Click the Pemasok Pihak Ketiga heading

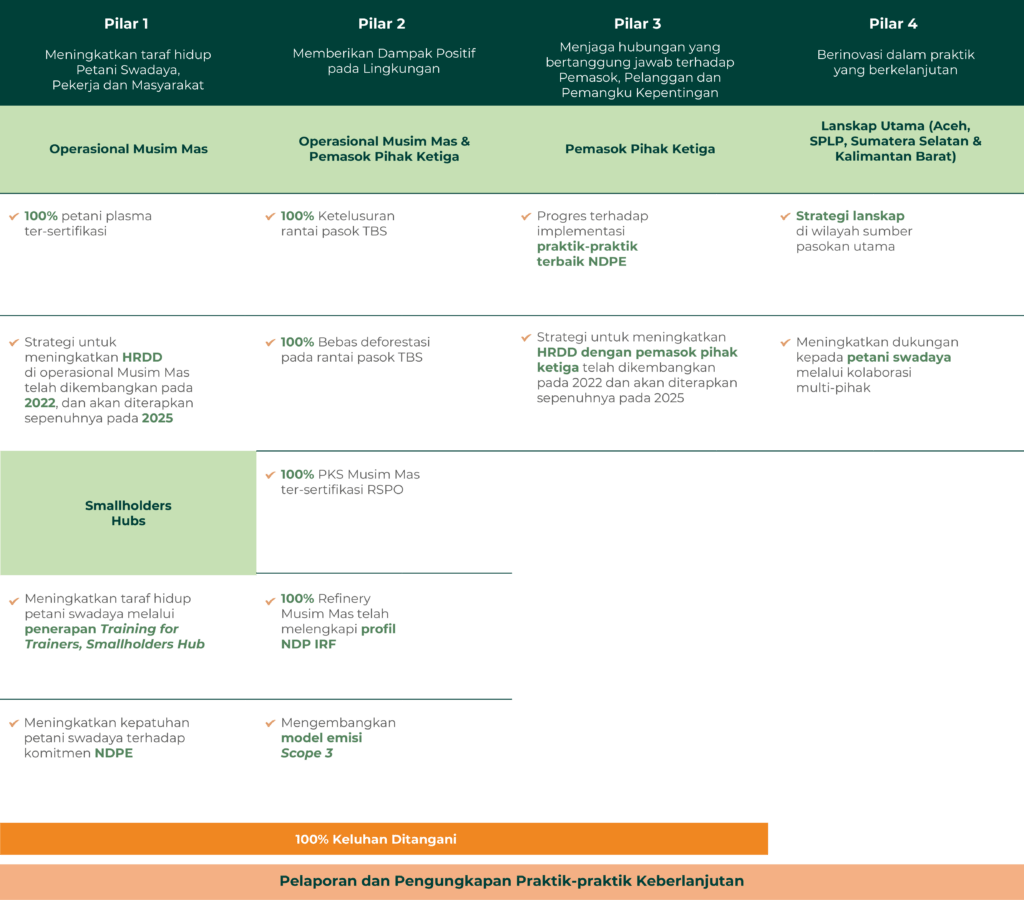tap(640, 149)
